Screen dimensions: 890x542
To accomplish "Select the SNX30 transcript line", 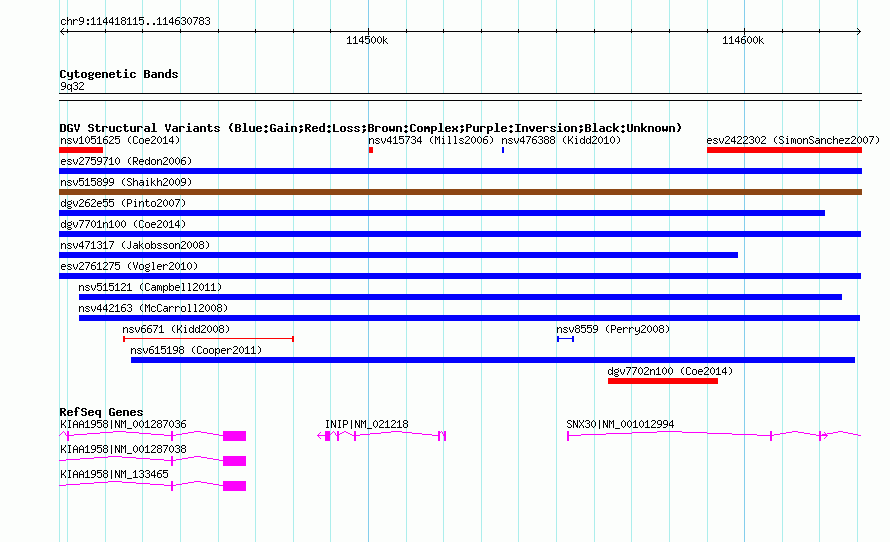I will click(714, 435).
